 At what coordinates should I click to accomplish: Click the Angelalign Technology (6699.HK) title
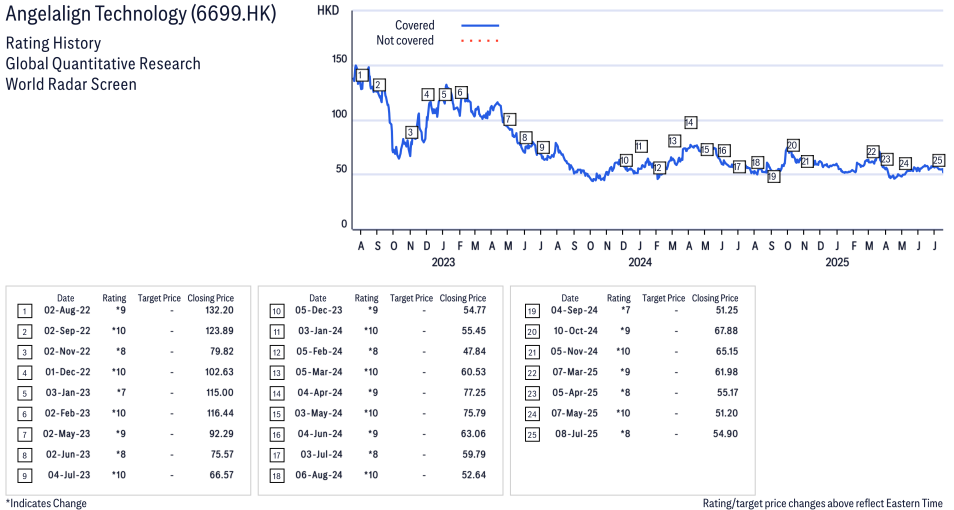point(141,13)
